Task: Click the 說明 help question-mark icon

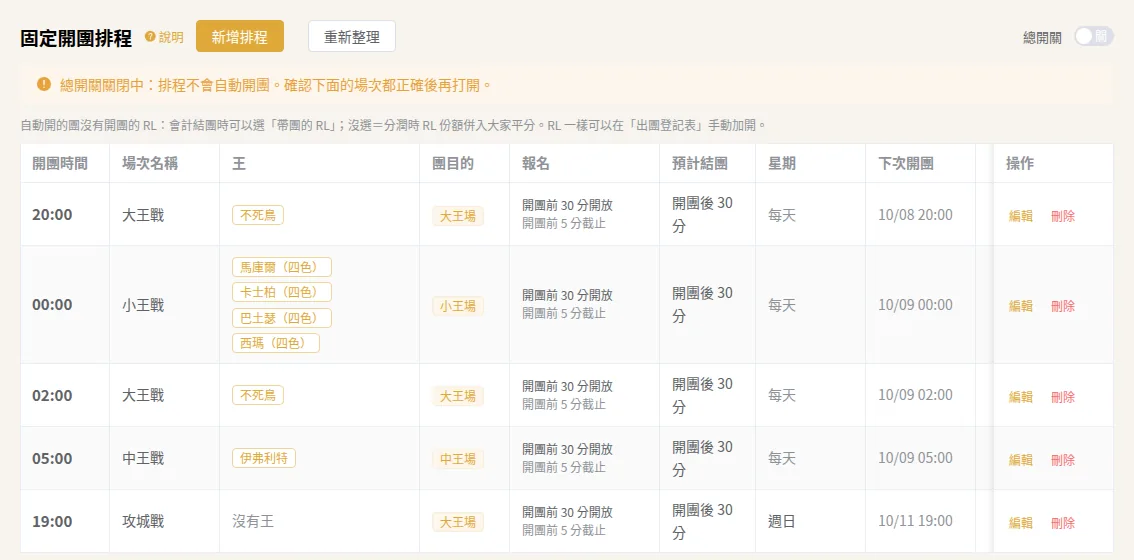Action: [150, 37]
